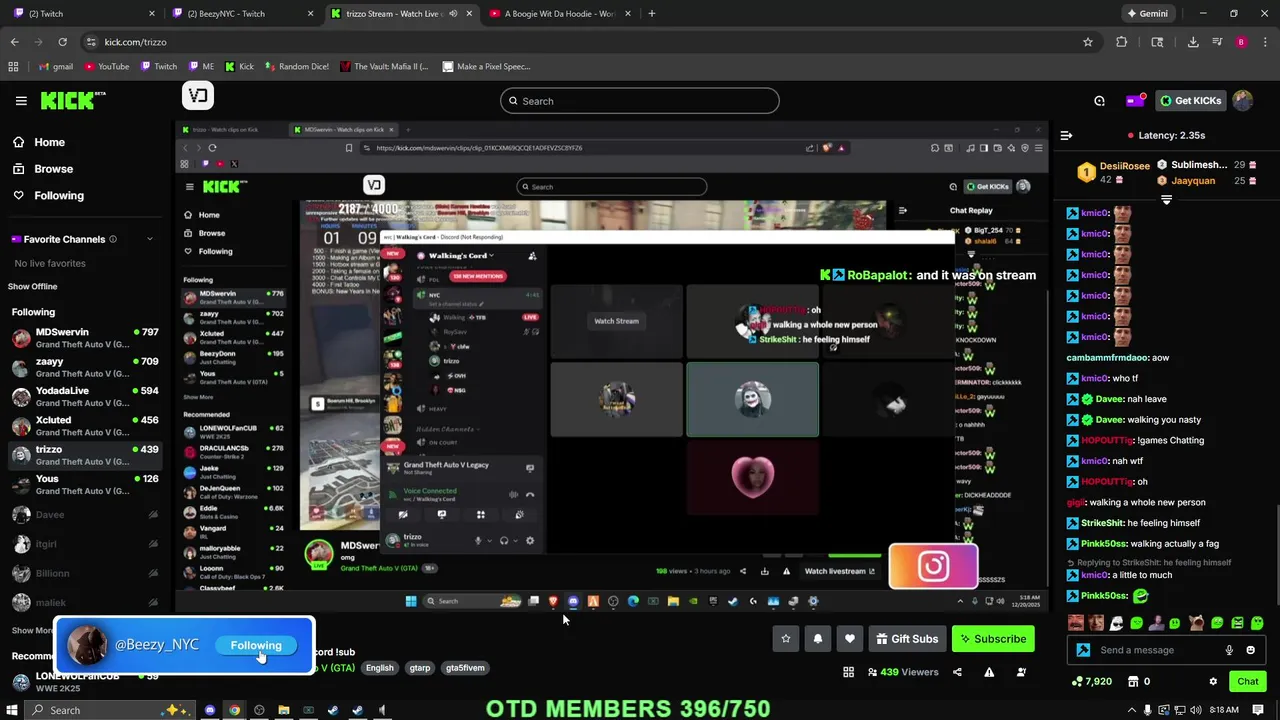Click Show More under followed channels
This screenshot has width=1280, height=720.
click(32, 631)
